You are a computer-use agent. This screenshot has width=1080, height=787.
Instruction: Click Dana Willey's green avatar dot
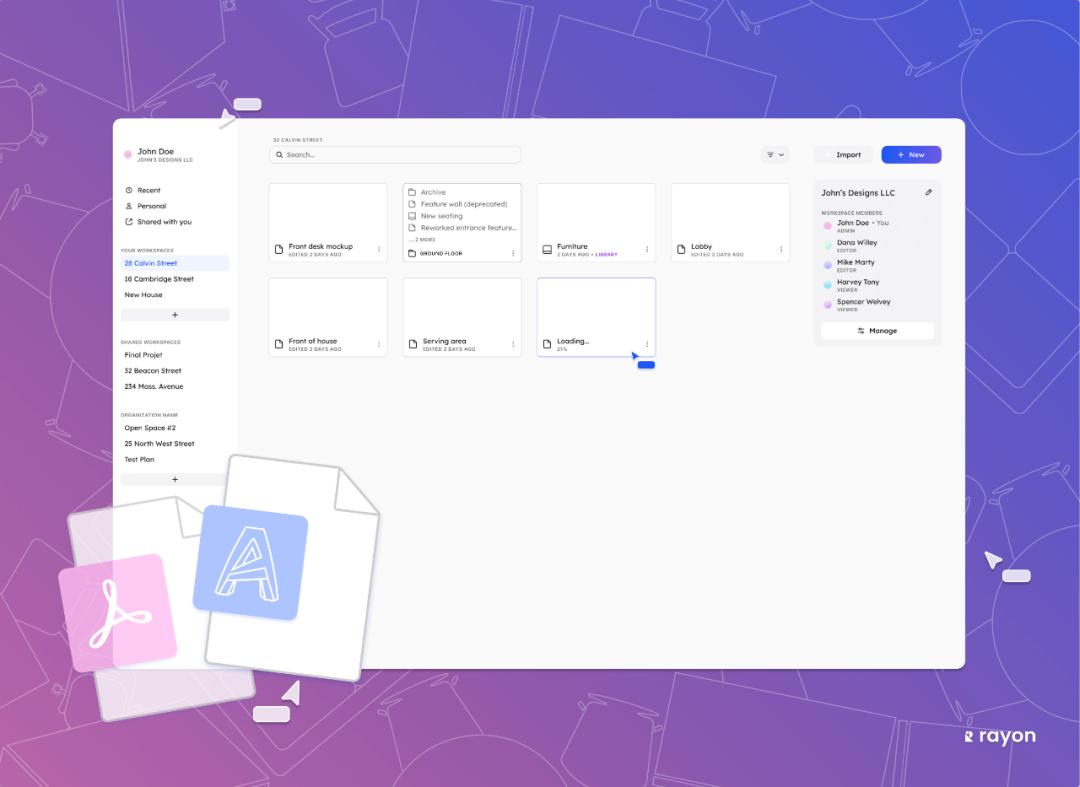point(828,245)
